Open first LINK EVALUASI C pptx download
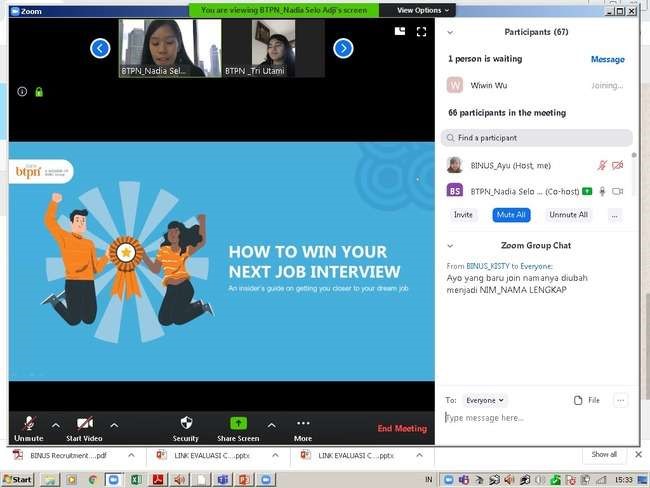 (205, 455)
